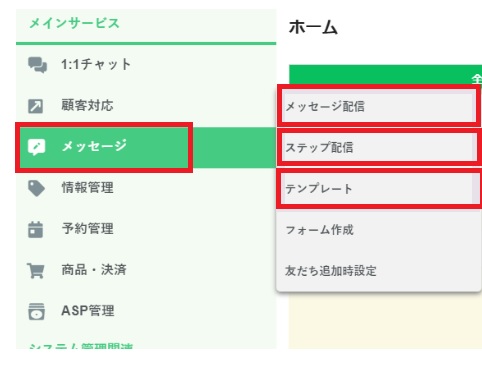Click the 1:1チャット speech bubbles icon
This screenshot has width=482, height=382.
point(37,65)
